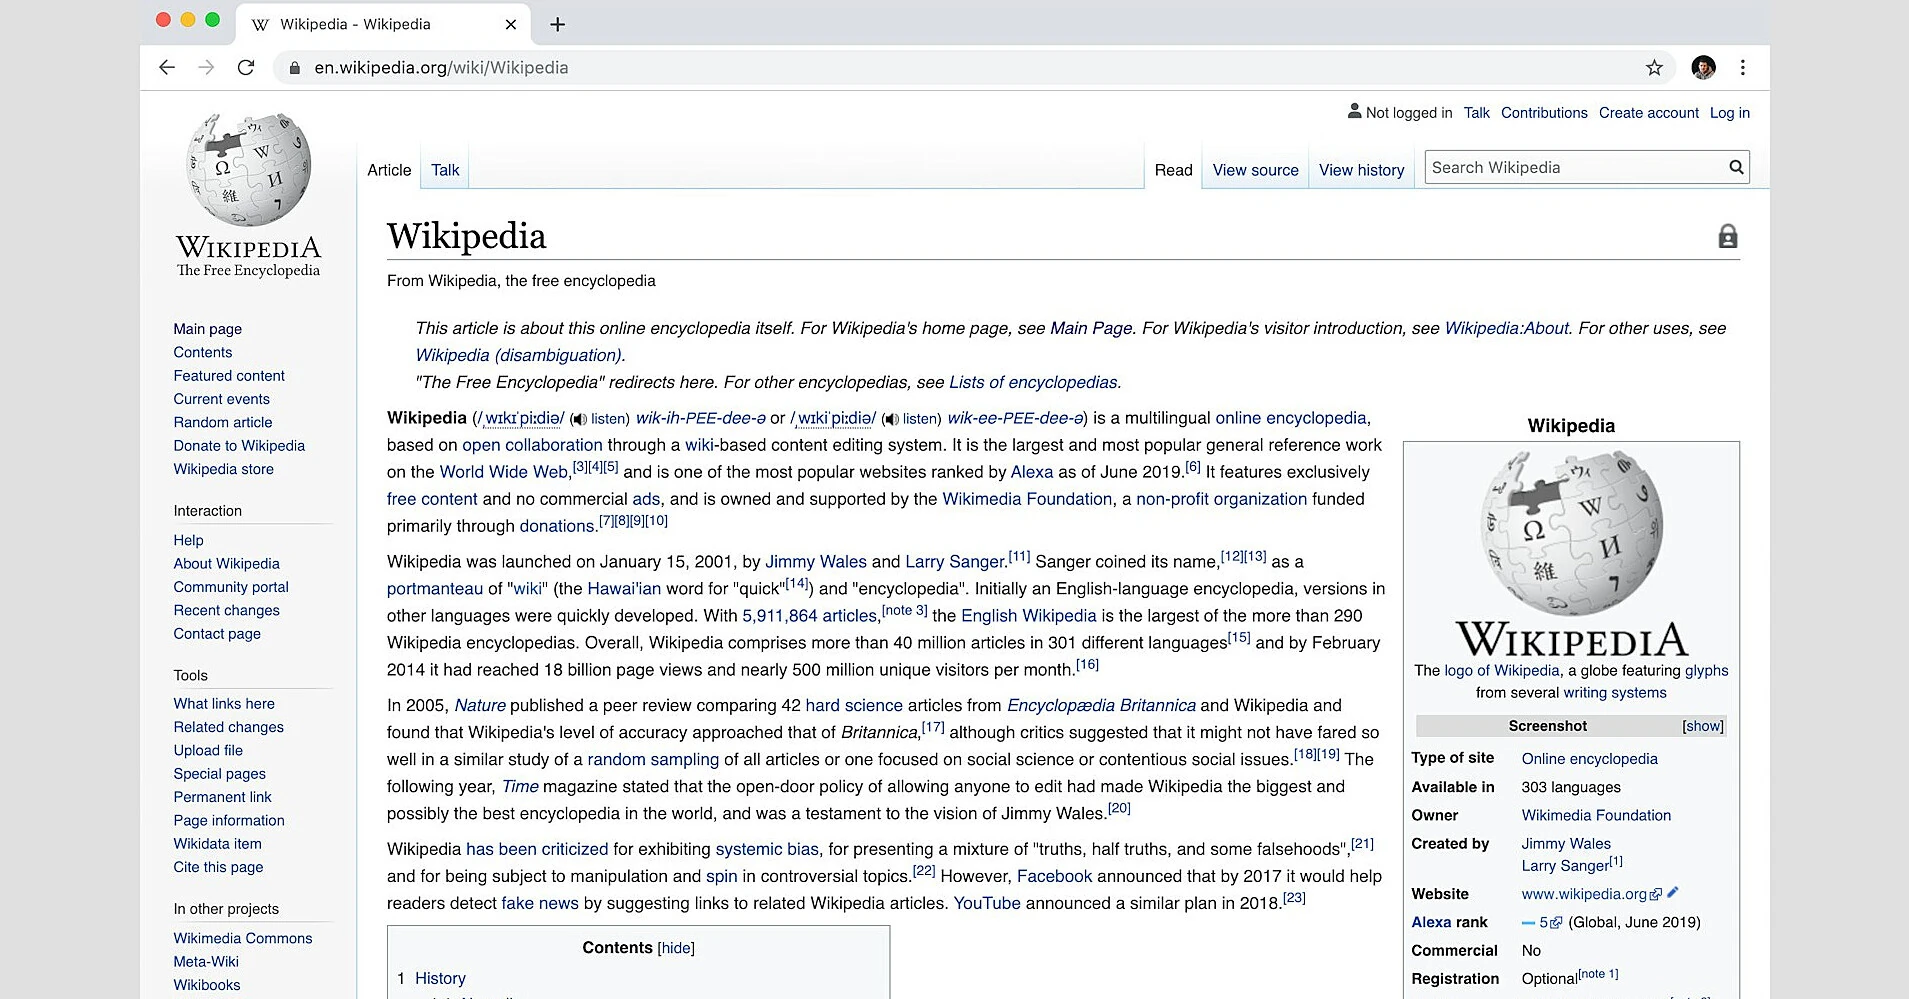1909x999 pixels.
Task: Click the edit pencil next to website
Action: [x=1673, y=893]
